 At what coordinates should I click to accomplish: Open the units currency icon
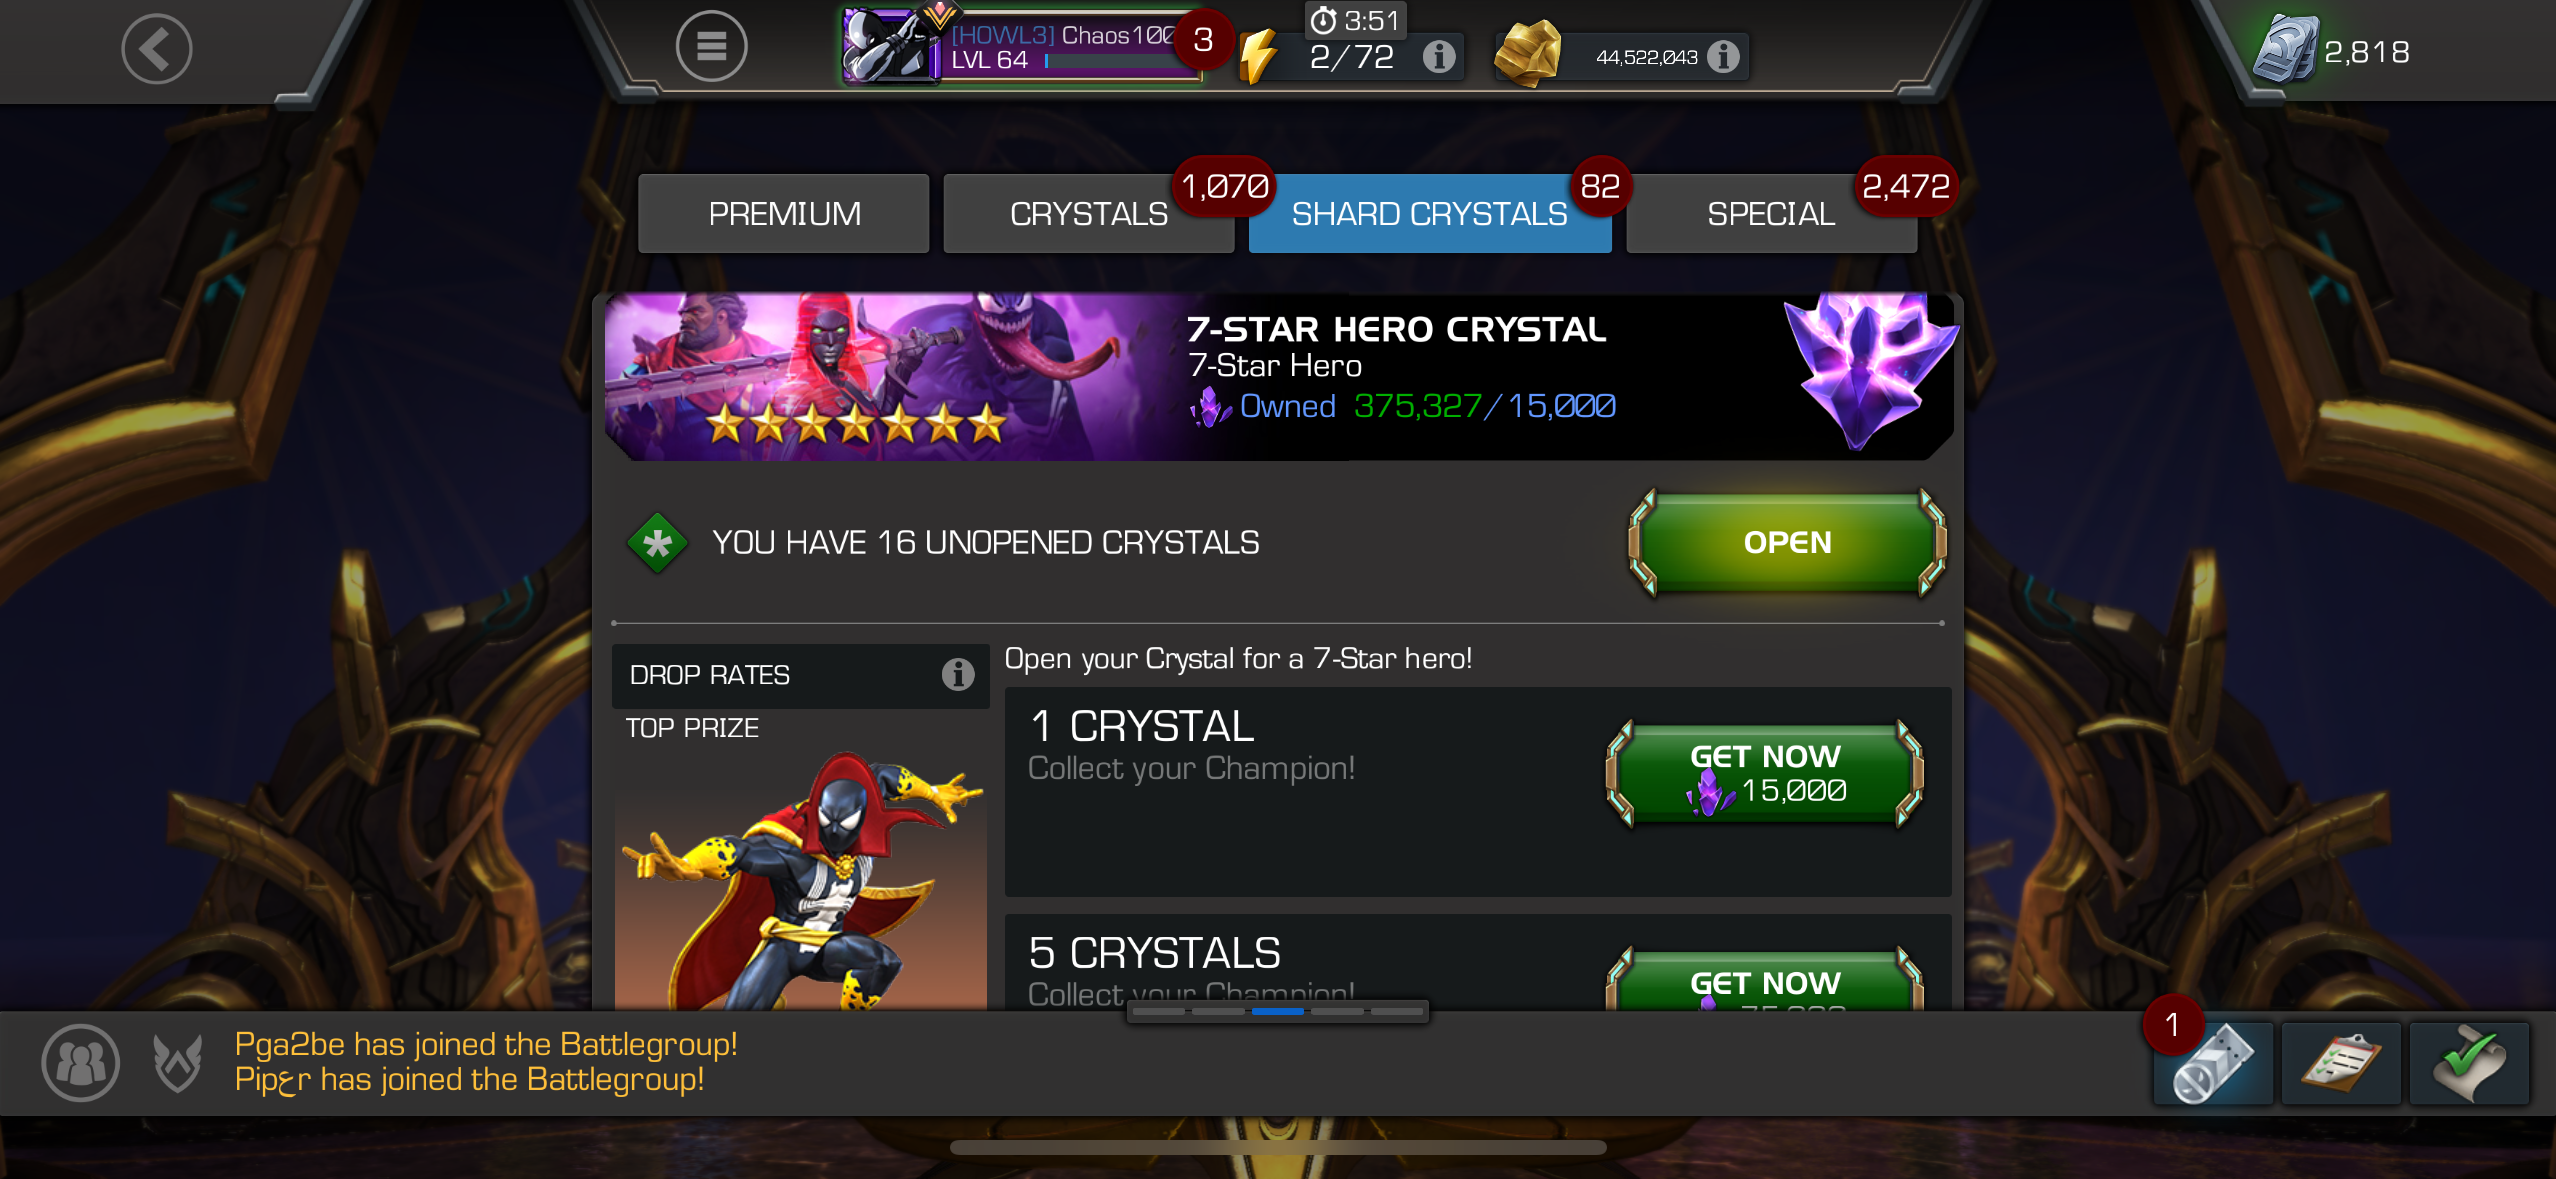[2284, 50]
